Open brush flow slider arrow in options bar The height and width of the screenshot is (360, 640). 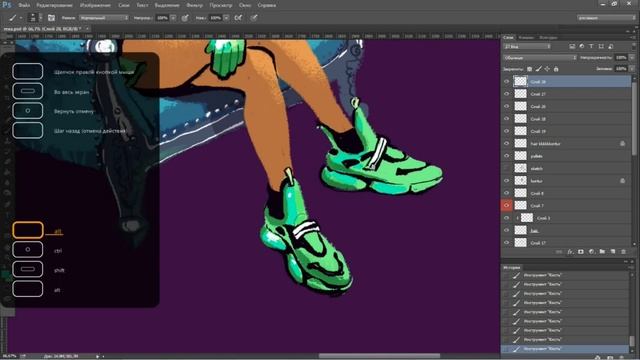click(x=226, y=18)
